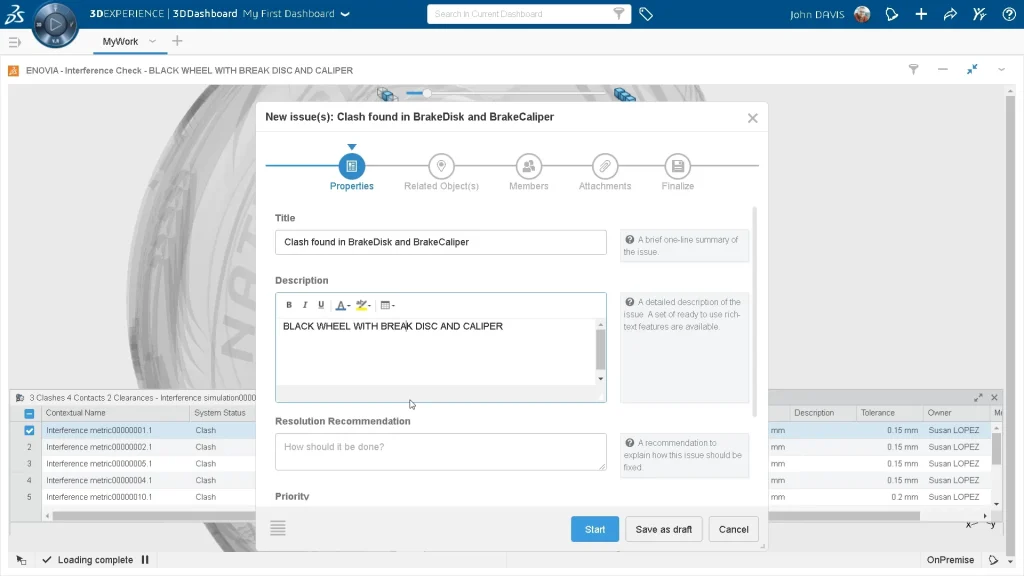Open the insert table dropdown

(x=388, y=305)
